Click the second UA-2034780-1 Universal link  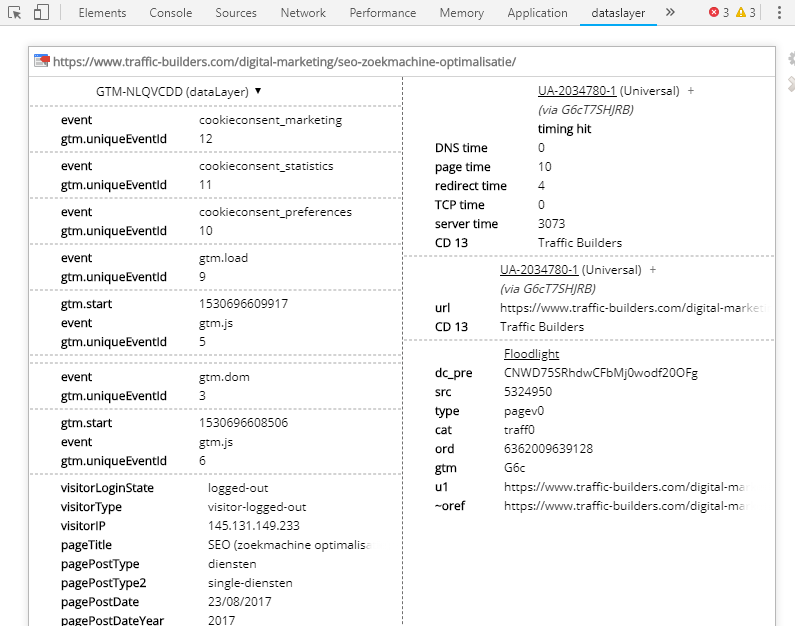(539, 270)
